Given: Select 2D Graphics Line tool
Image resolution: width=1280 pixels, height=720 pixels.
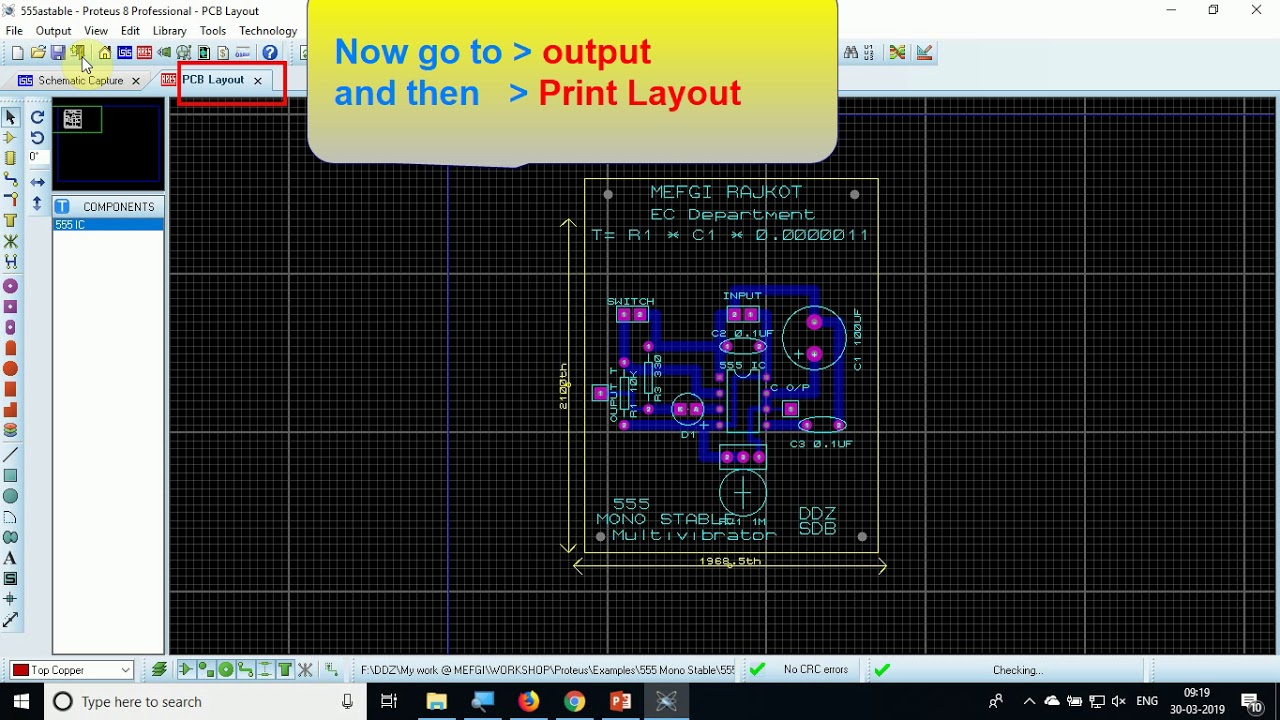Looking at the screenshot, I should coord(10,455).
